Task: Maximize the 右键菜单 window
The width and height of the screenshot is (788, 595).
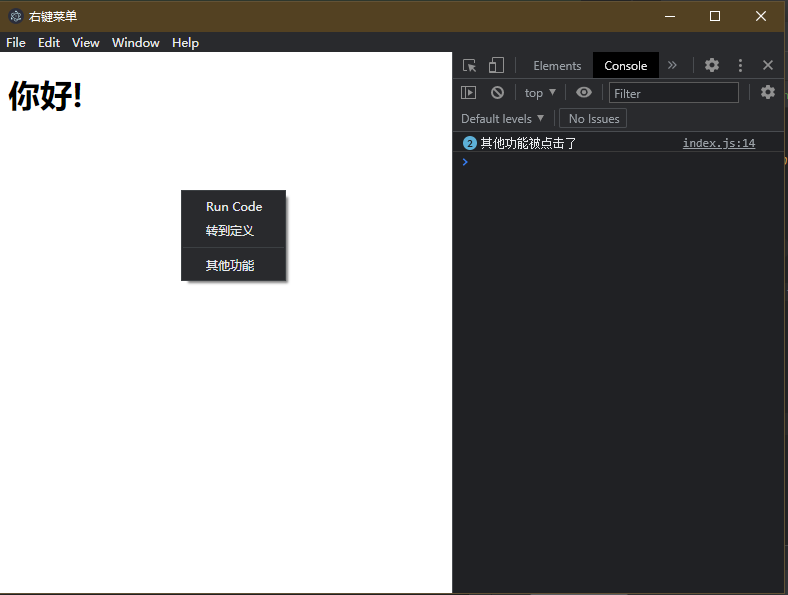Action: click(715, 16)
